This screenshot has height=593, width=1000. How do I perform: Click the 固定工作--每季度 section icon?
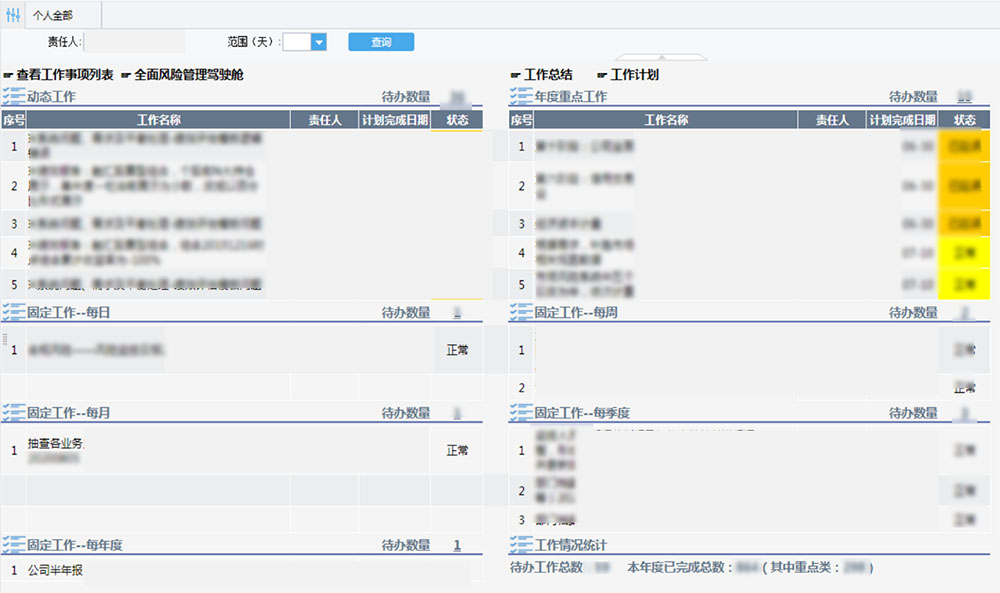(521, 412)
